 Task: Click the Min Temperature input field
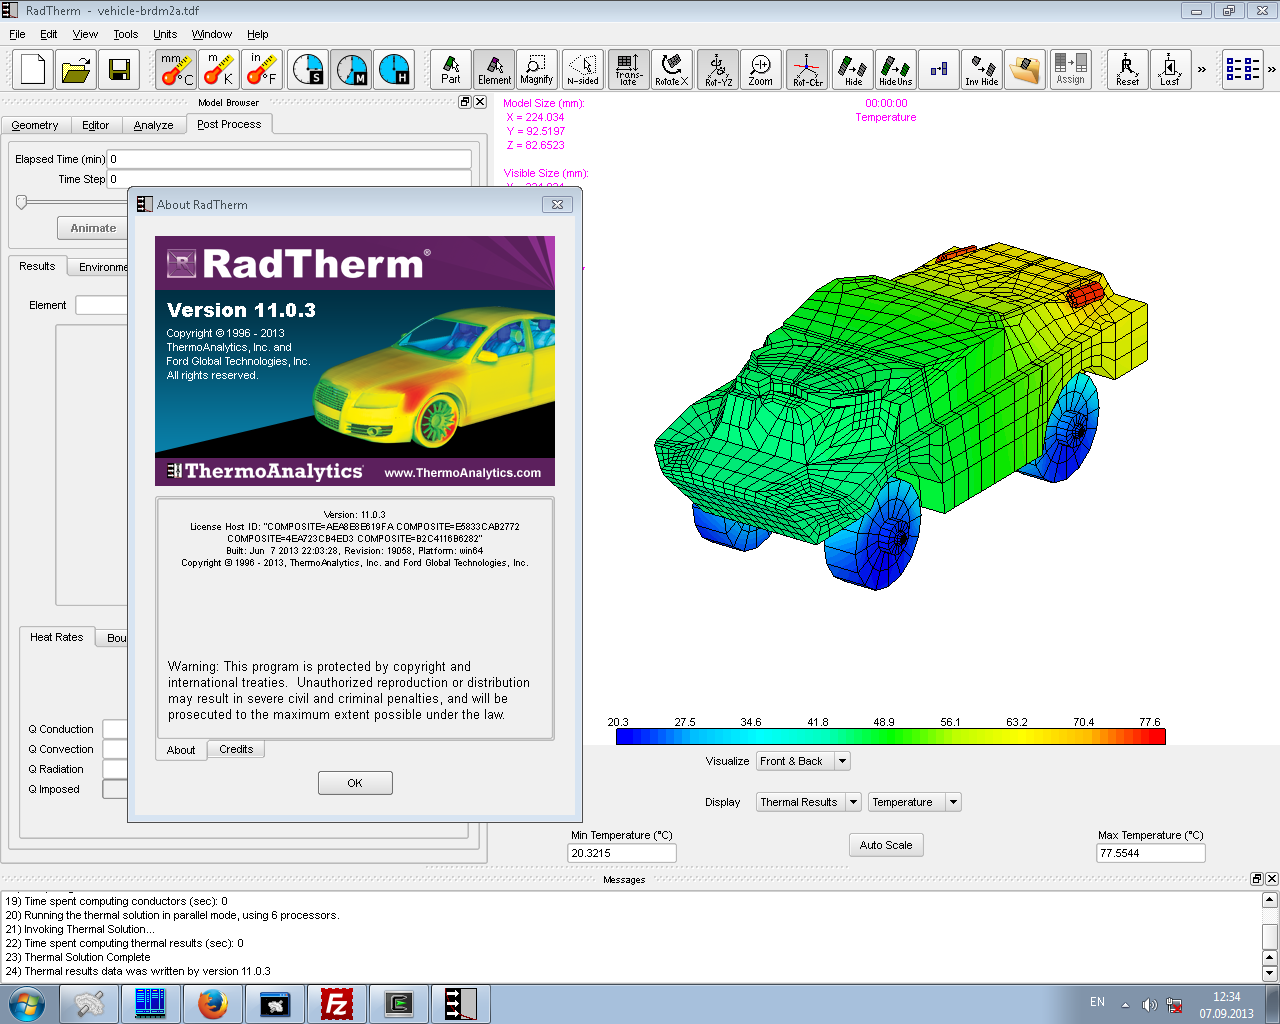(x=622, y=853)
